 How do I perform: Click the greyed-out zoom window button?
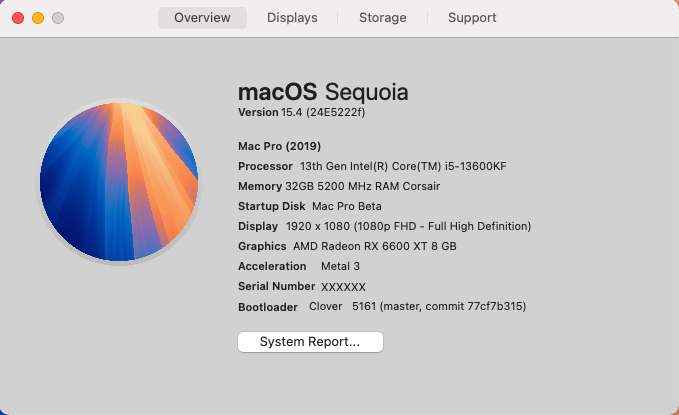(58, 18)
